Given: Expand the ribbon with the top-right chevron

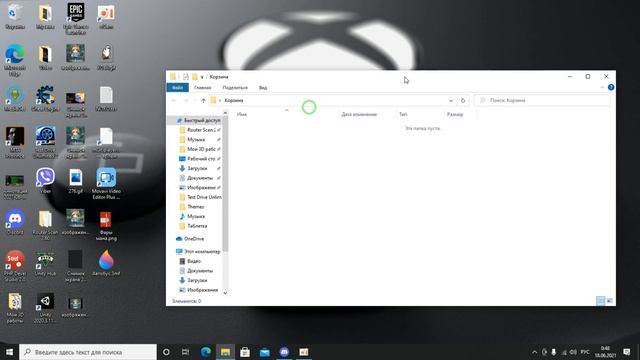Looking at the screenshot, I should coord(602,87).
